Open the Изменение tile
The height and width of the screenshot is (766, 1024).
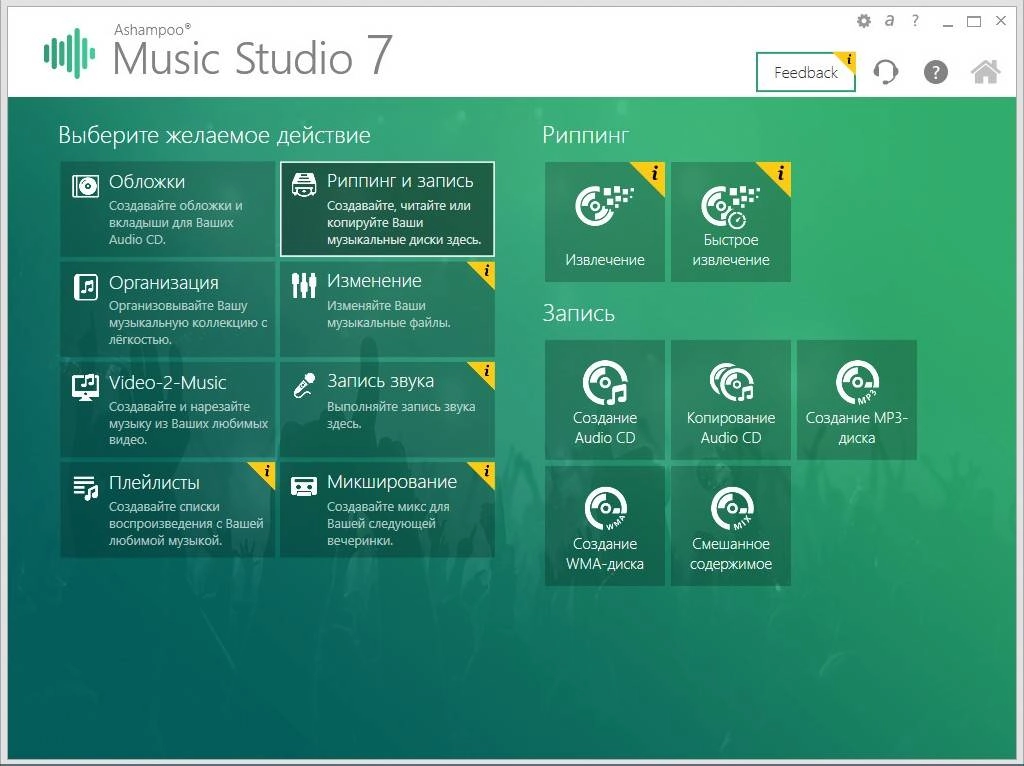coord(387,309)
